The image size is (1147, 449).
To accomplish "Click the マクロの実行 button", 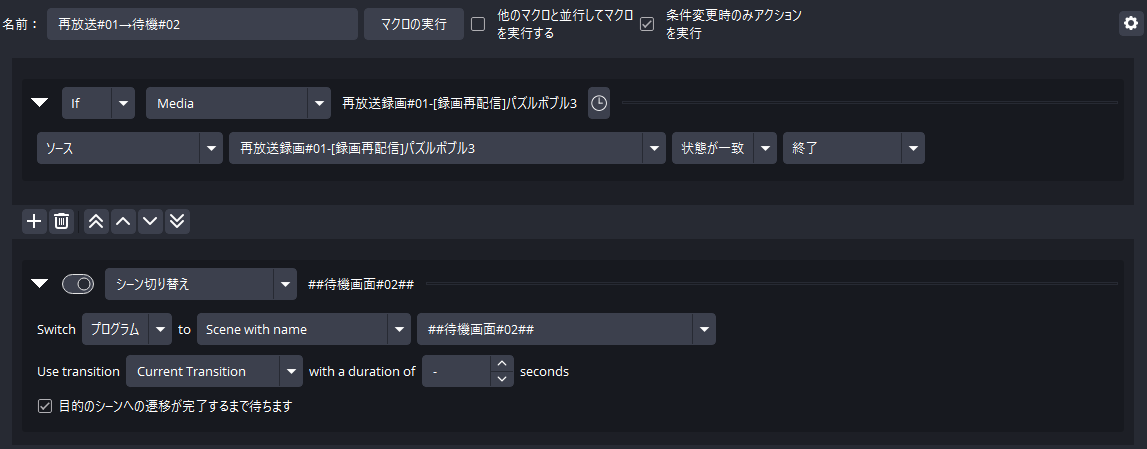I will pos(413,24).
